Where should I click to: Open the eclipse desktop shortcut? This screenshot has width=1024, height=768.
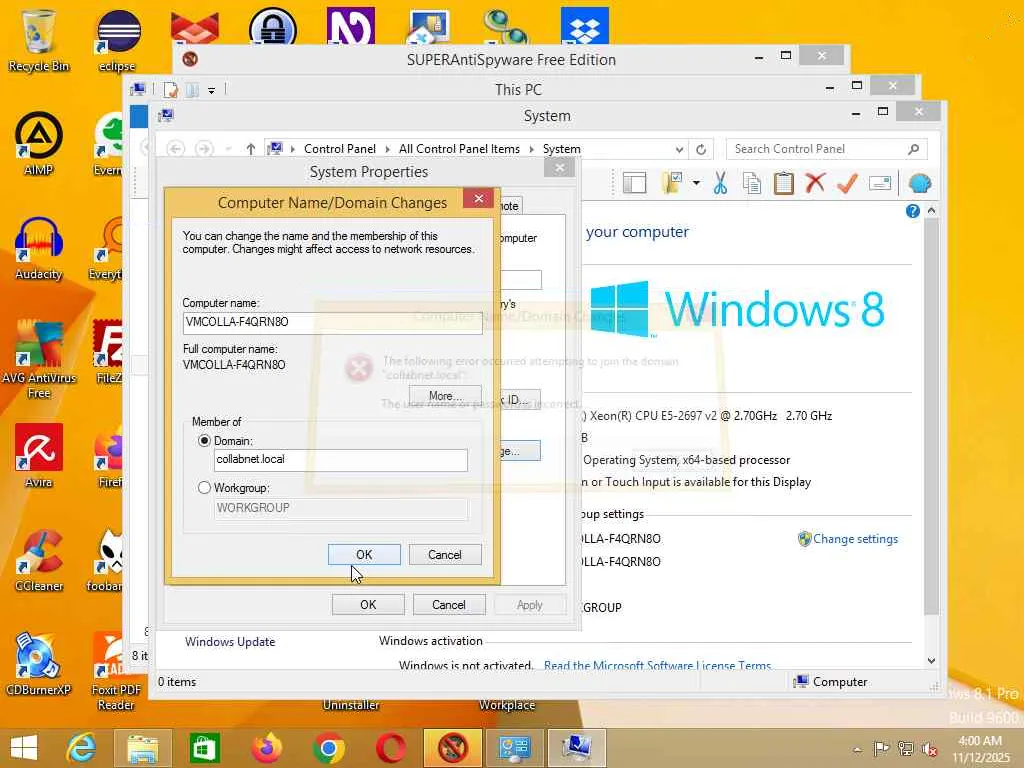pos(118,40)
